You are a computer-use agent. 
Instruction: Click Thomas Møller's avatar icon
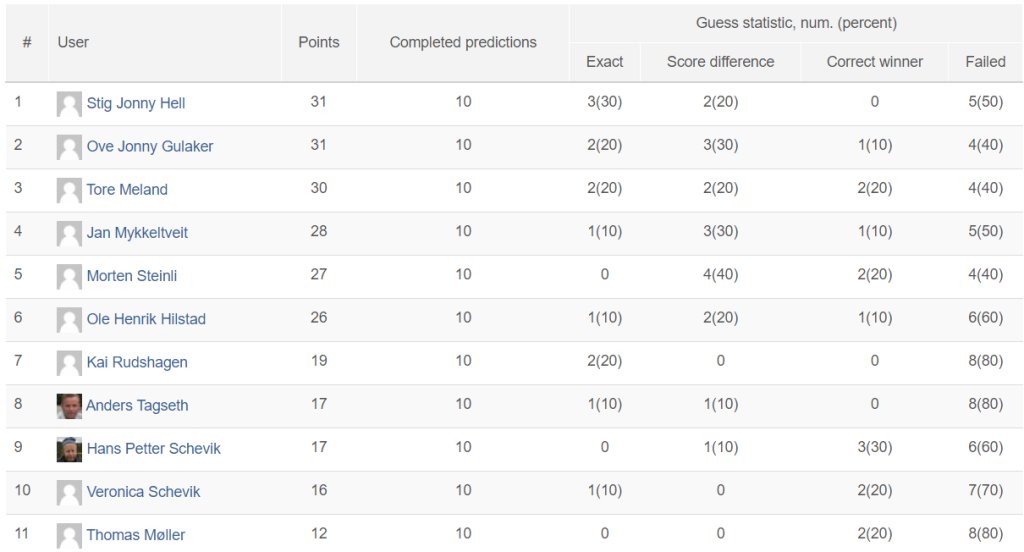point(69,536)
